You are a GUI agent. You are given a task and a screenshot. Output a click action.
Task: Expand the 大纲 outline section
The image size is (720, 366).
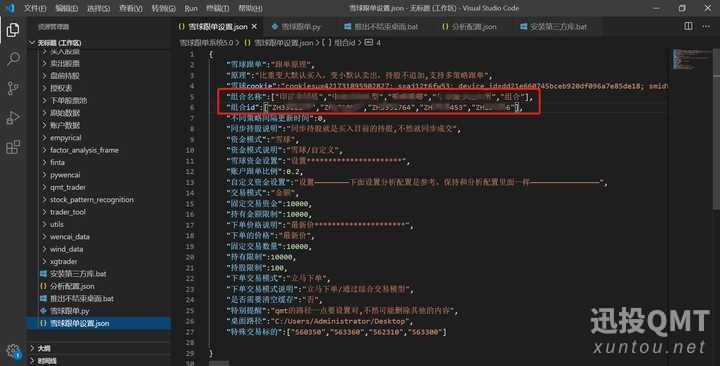tap(44, 349)
